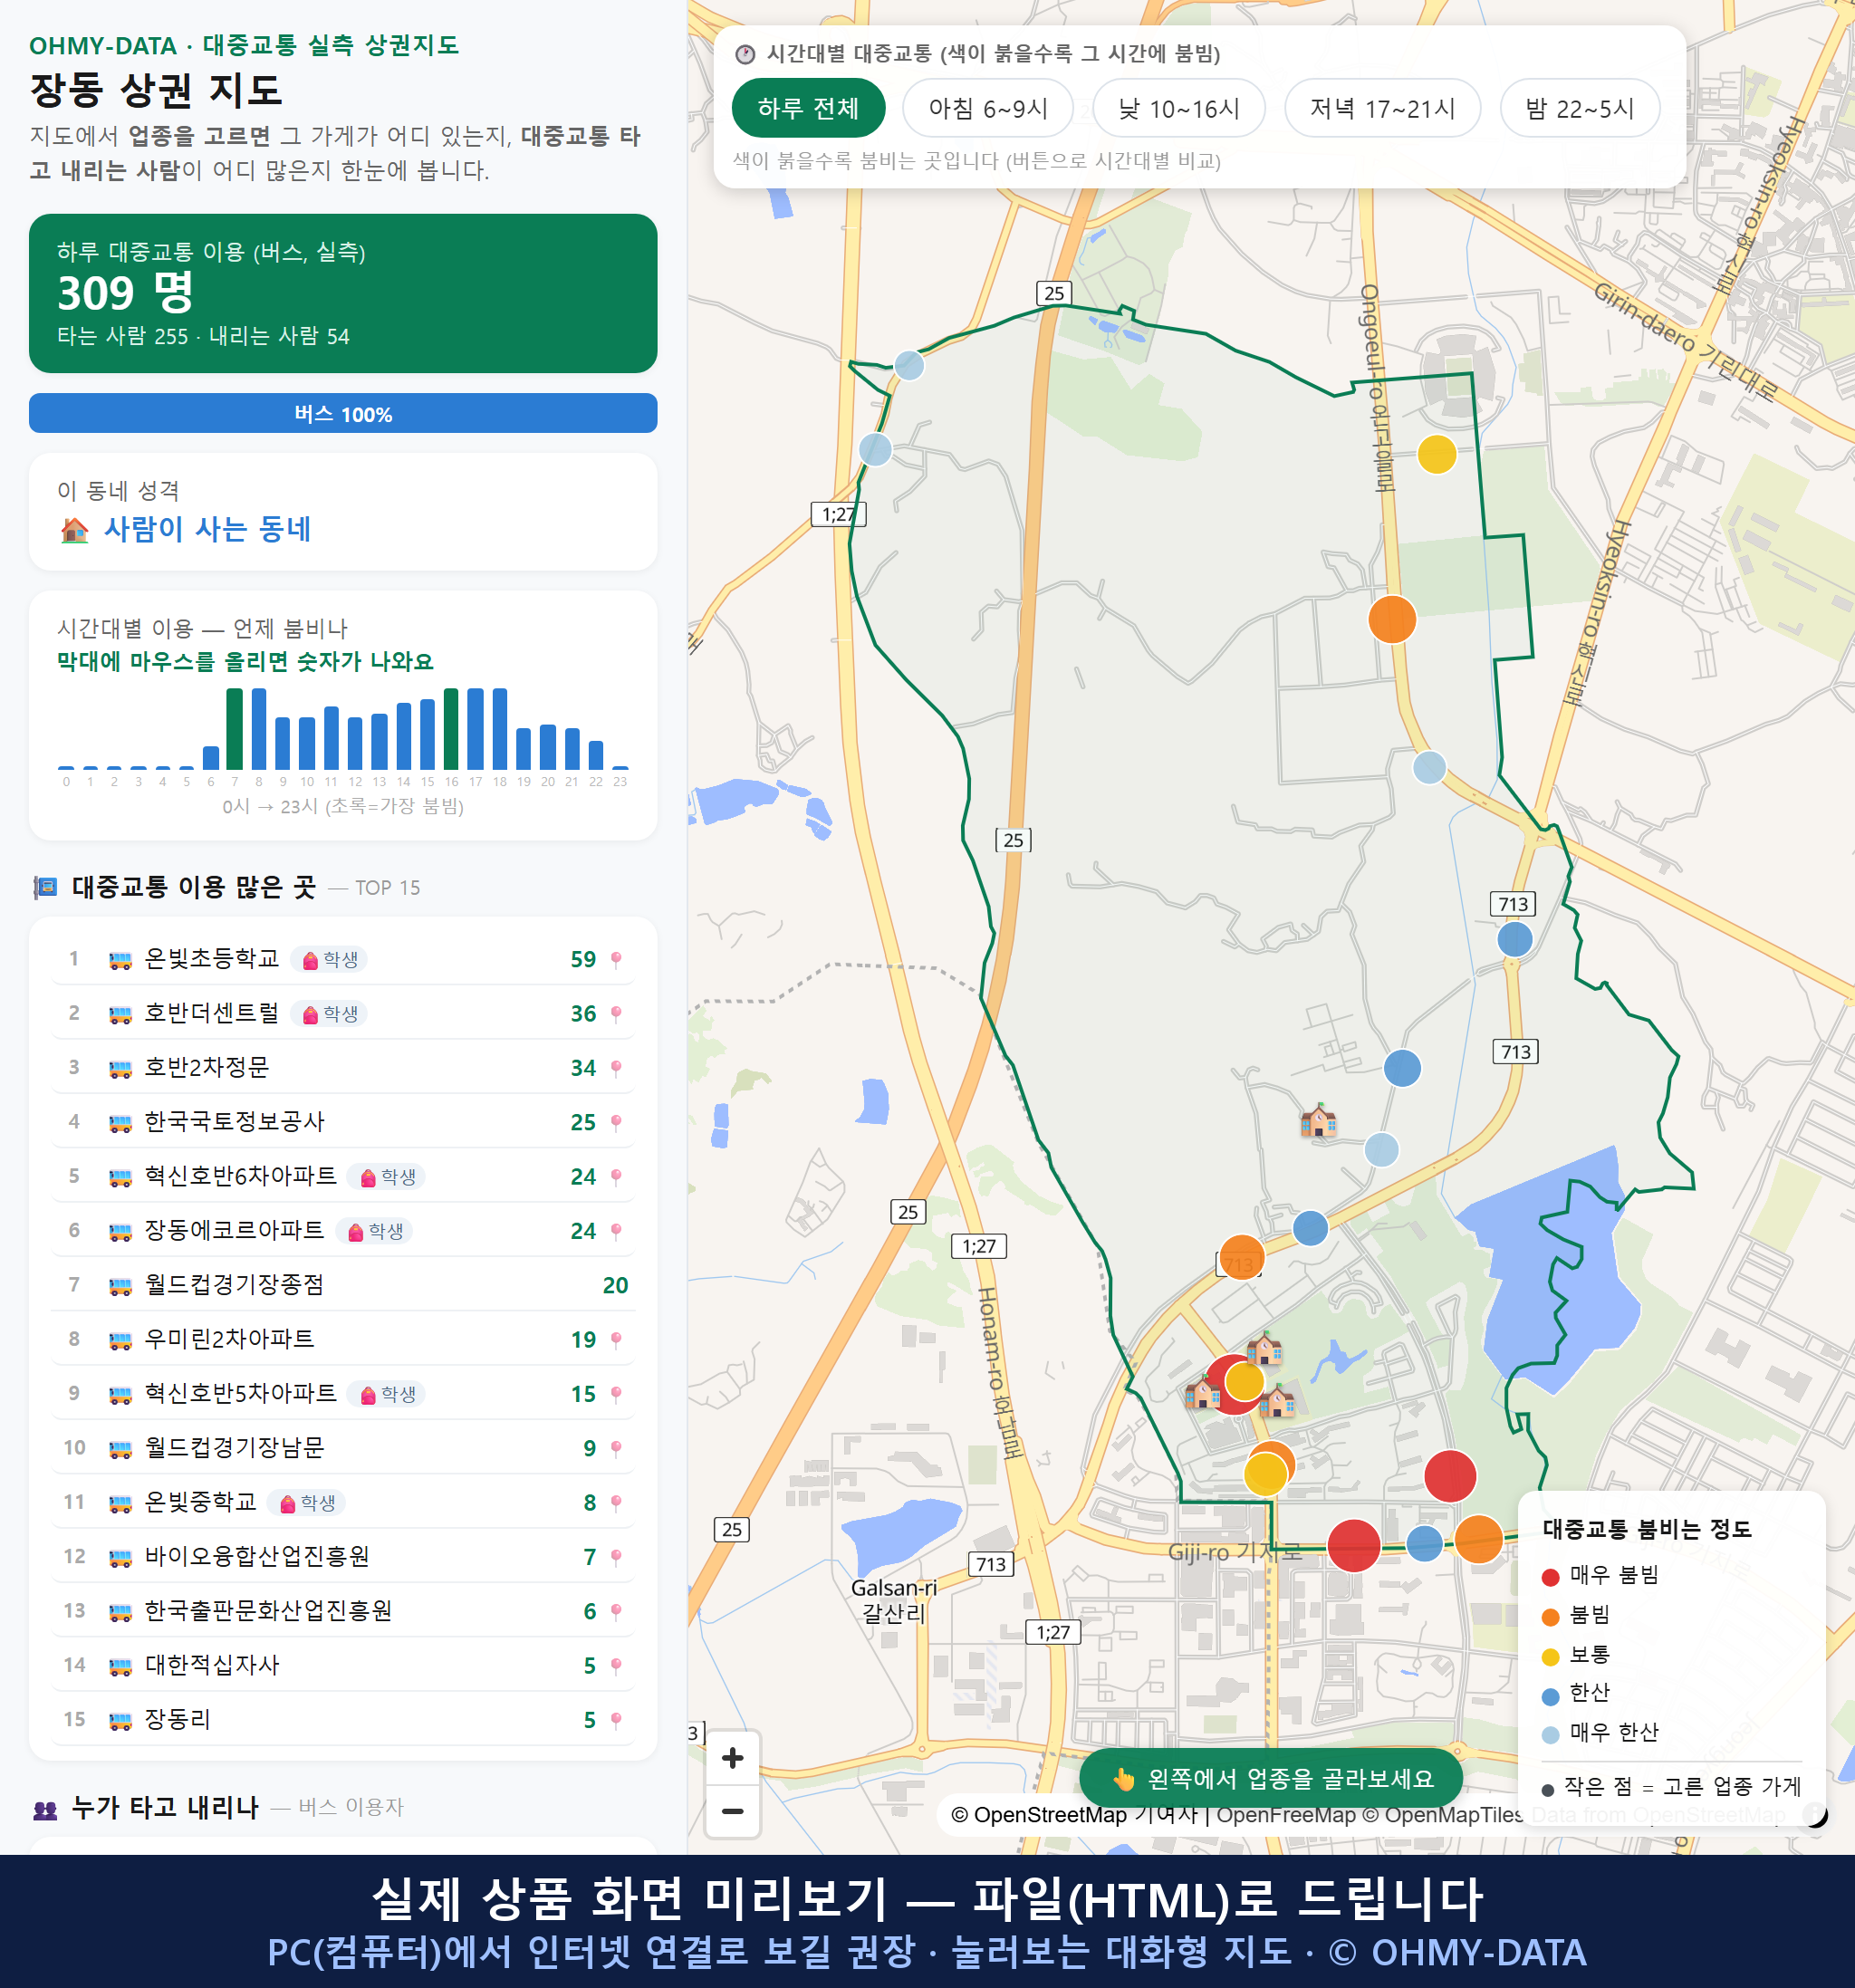Click the 16시 bar in hourly chart
The height and width of the screenshot is (1988, 1855).
[x=451, y=729]
